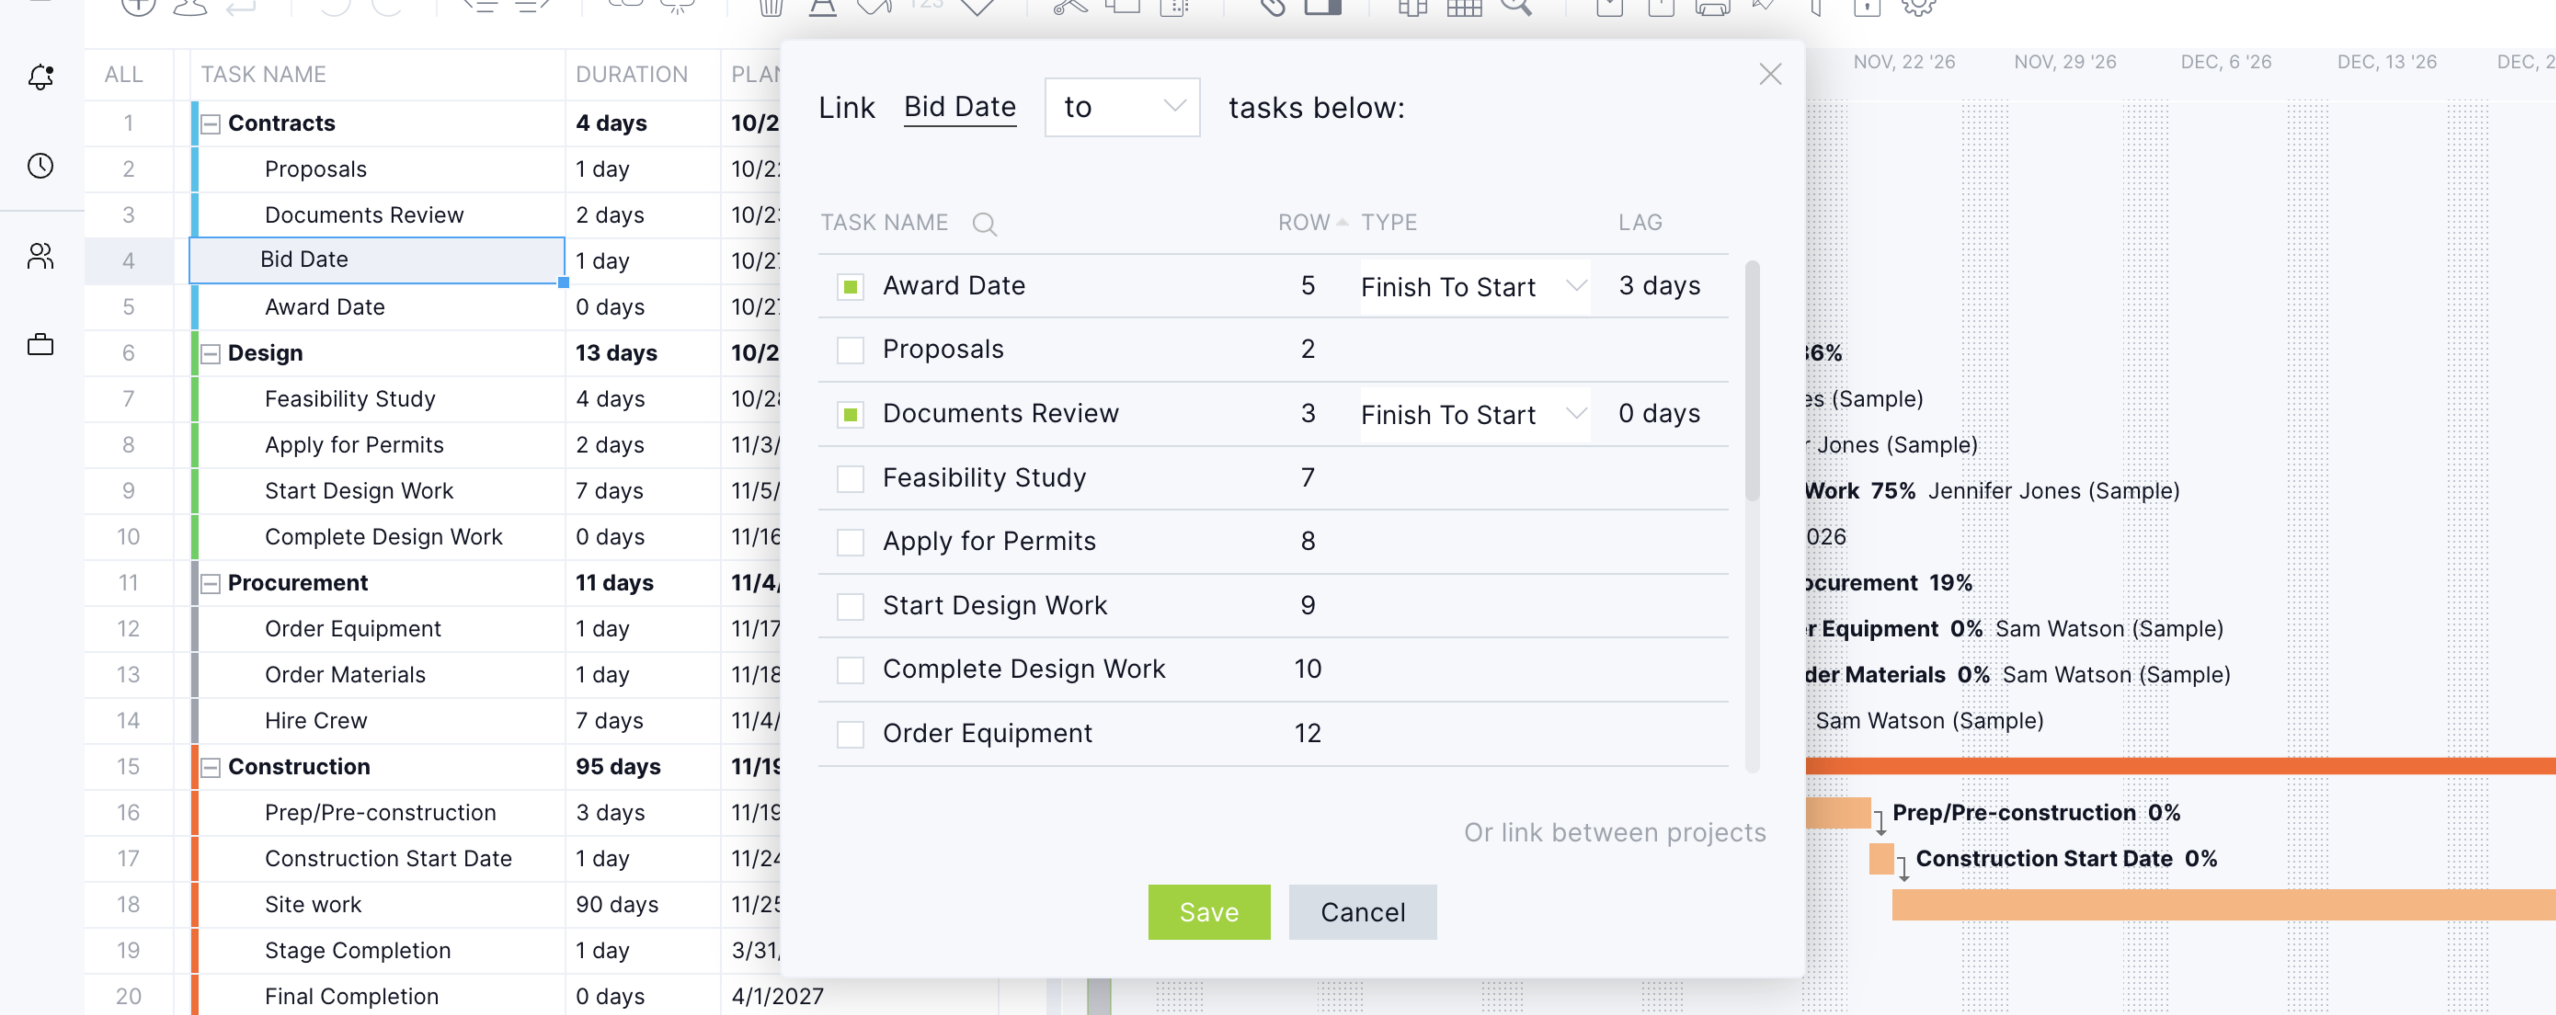Viewport: 2556px width, 1015px height.
Task: Select the Hire Crew task row
Action: pyautogui.click(x=316, y=721)
